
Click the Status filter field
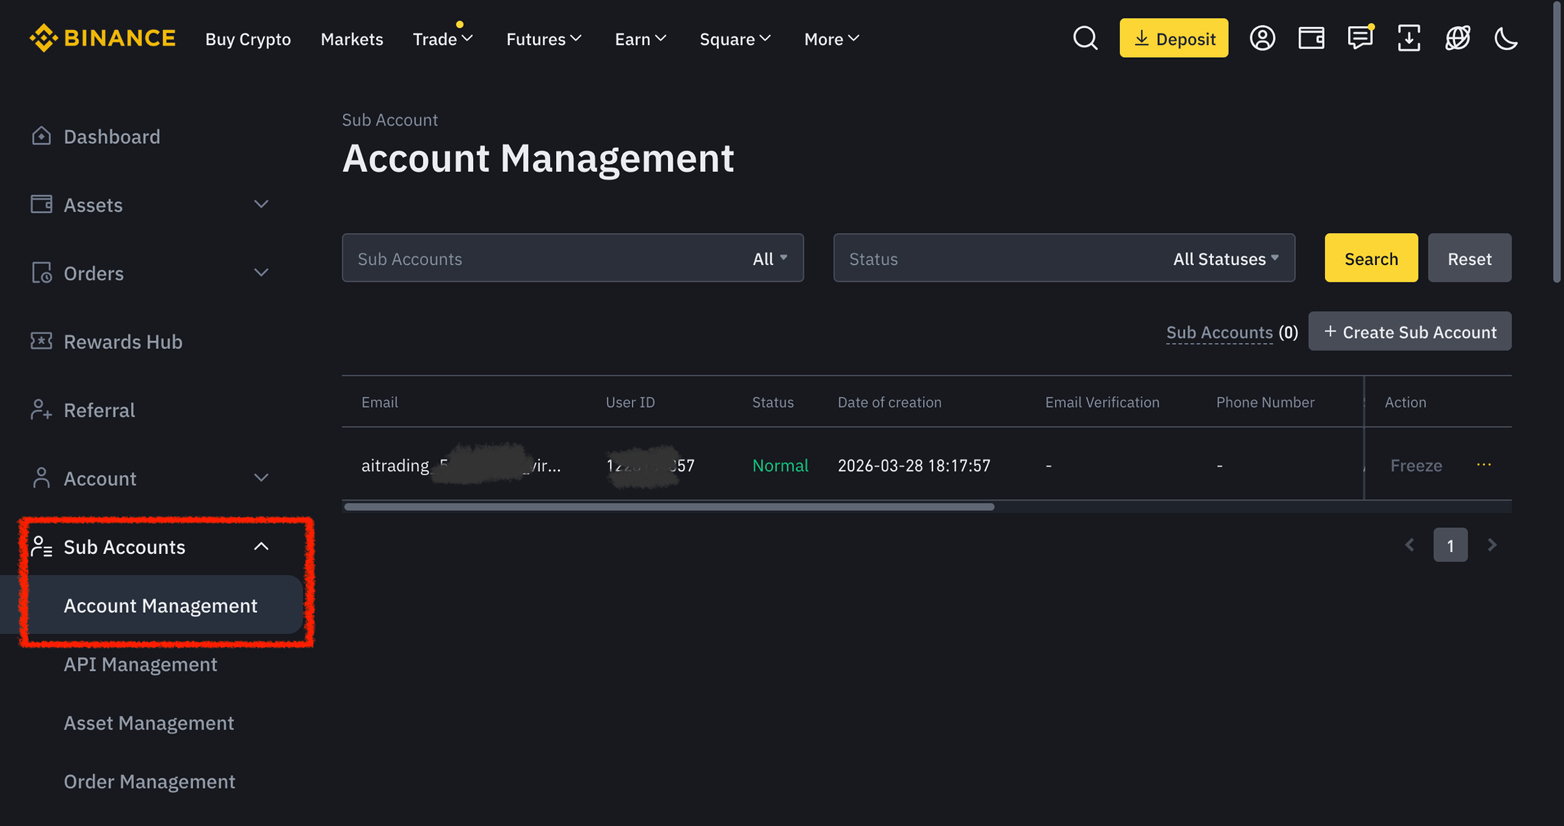[1064, 258]
